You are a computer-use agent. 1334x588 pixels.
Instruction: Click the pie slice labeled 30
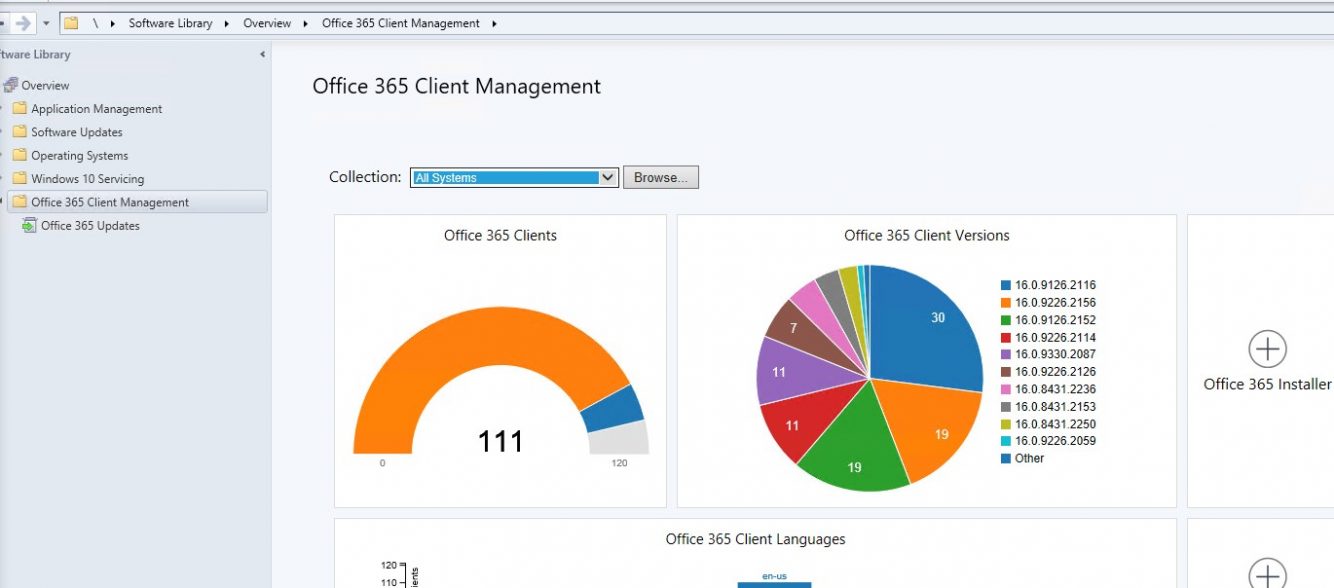[x=937, y=317]
